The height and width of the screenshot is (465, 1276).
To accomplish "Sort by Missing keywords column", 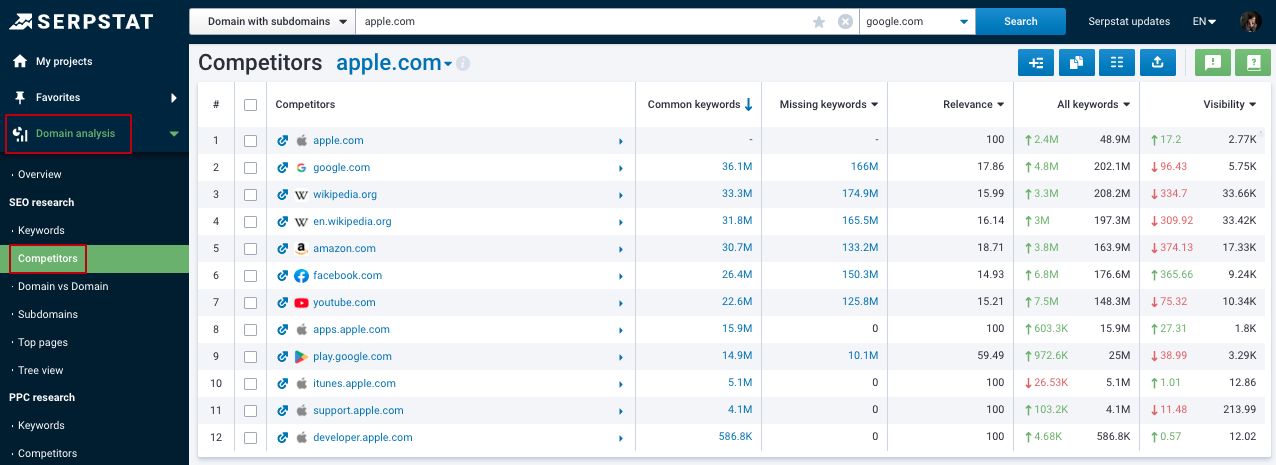I will 829,105.
